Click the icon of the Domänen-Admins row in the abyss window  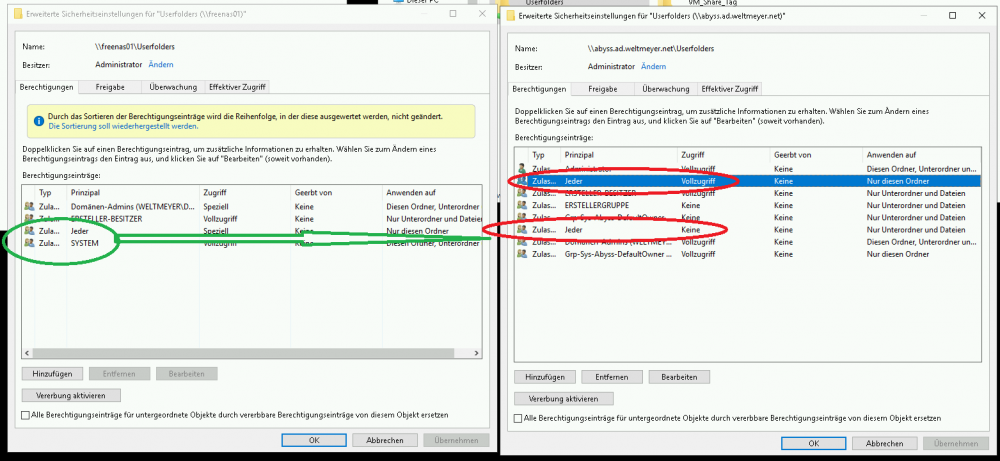(522, 242)
